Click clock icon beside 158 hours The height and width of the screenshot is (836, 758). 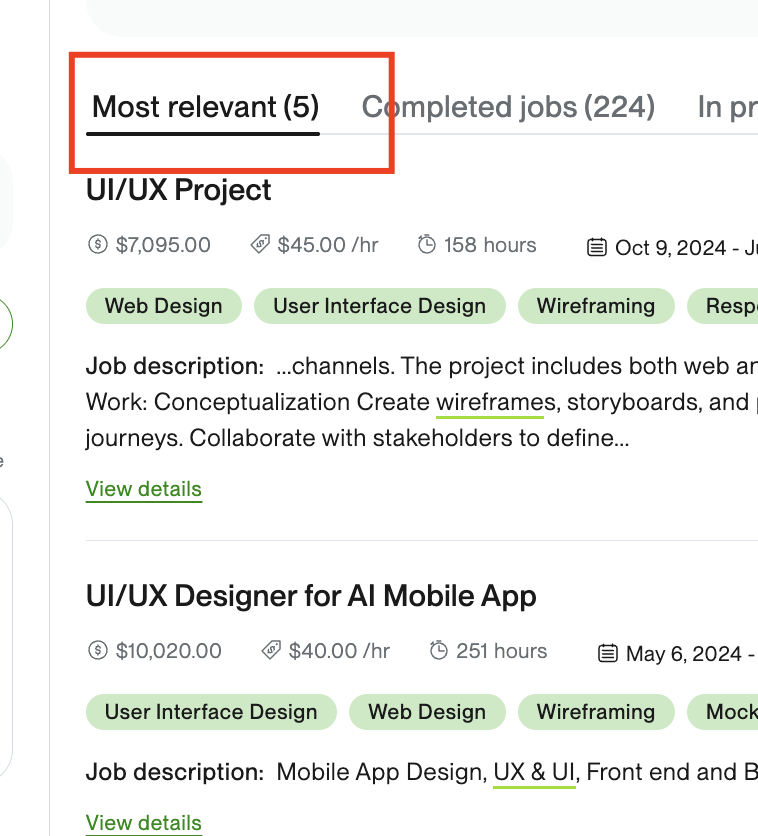point(426,245)
